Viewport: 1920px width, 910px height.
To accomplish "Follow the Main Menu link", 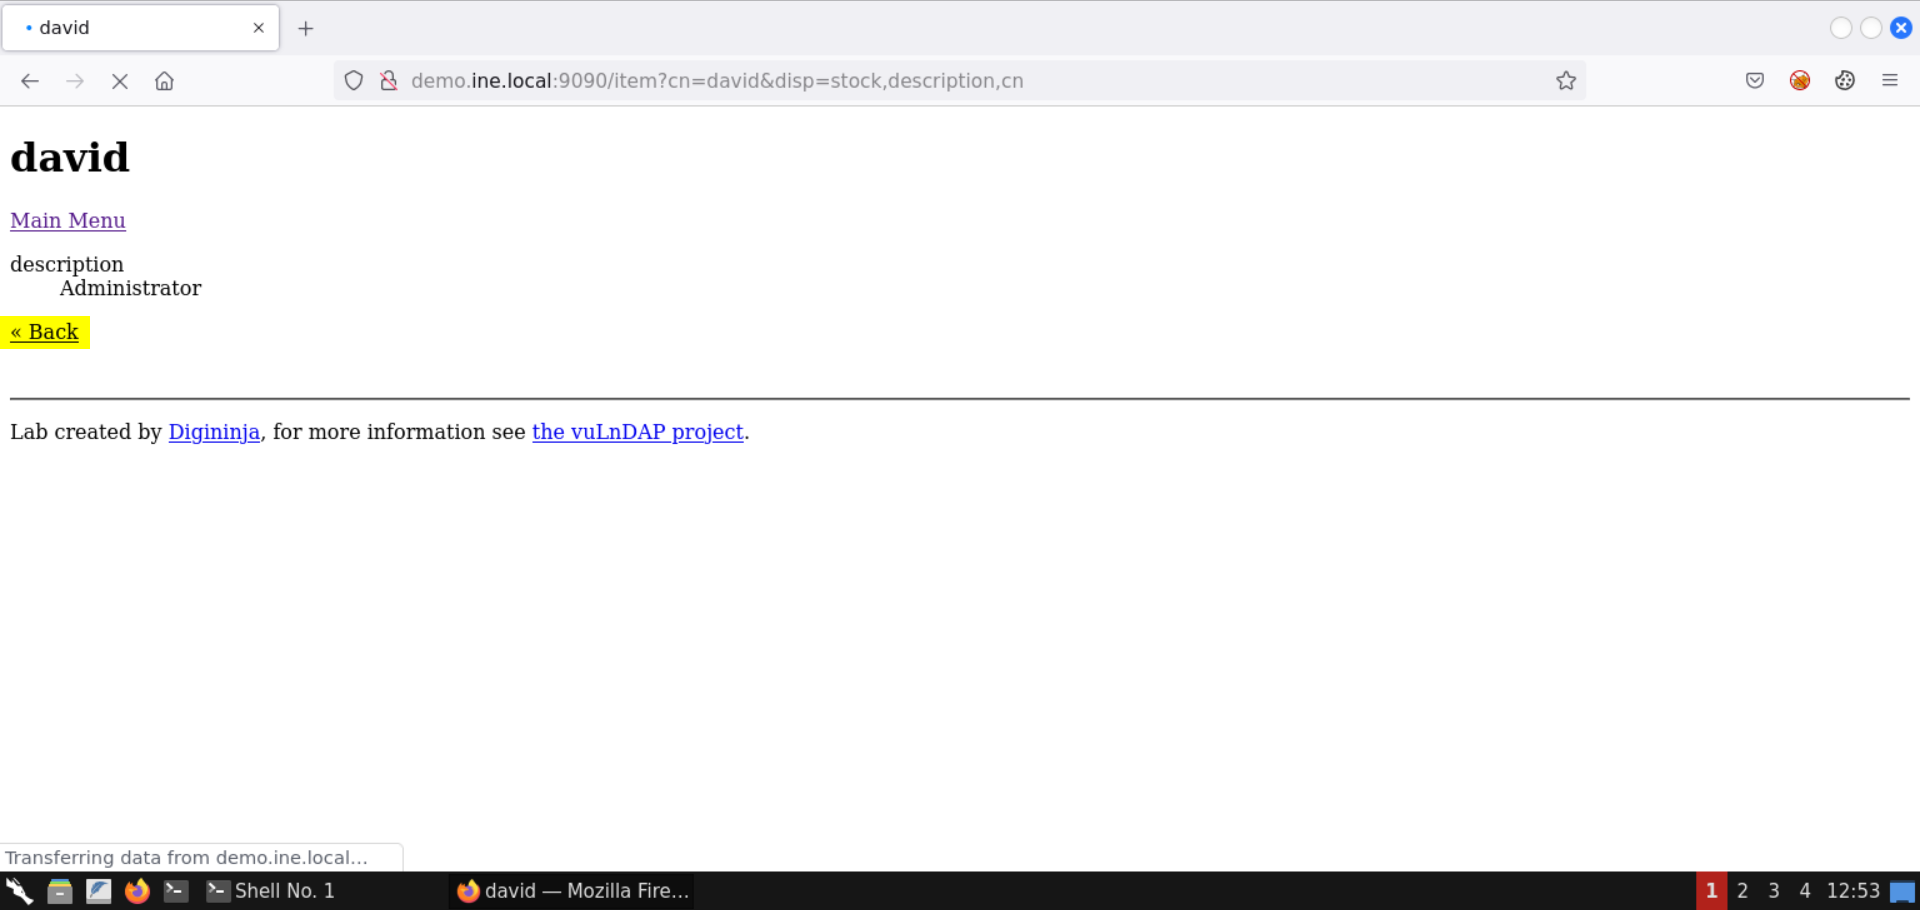I will click(68, 221).
